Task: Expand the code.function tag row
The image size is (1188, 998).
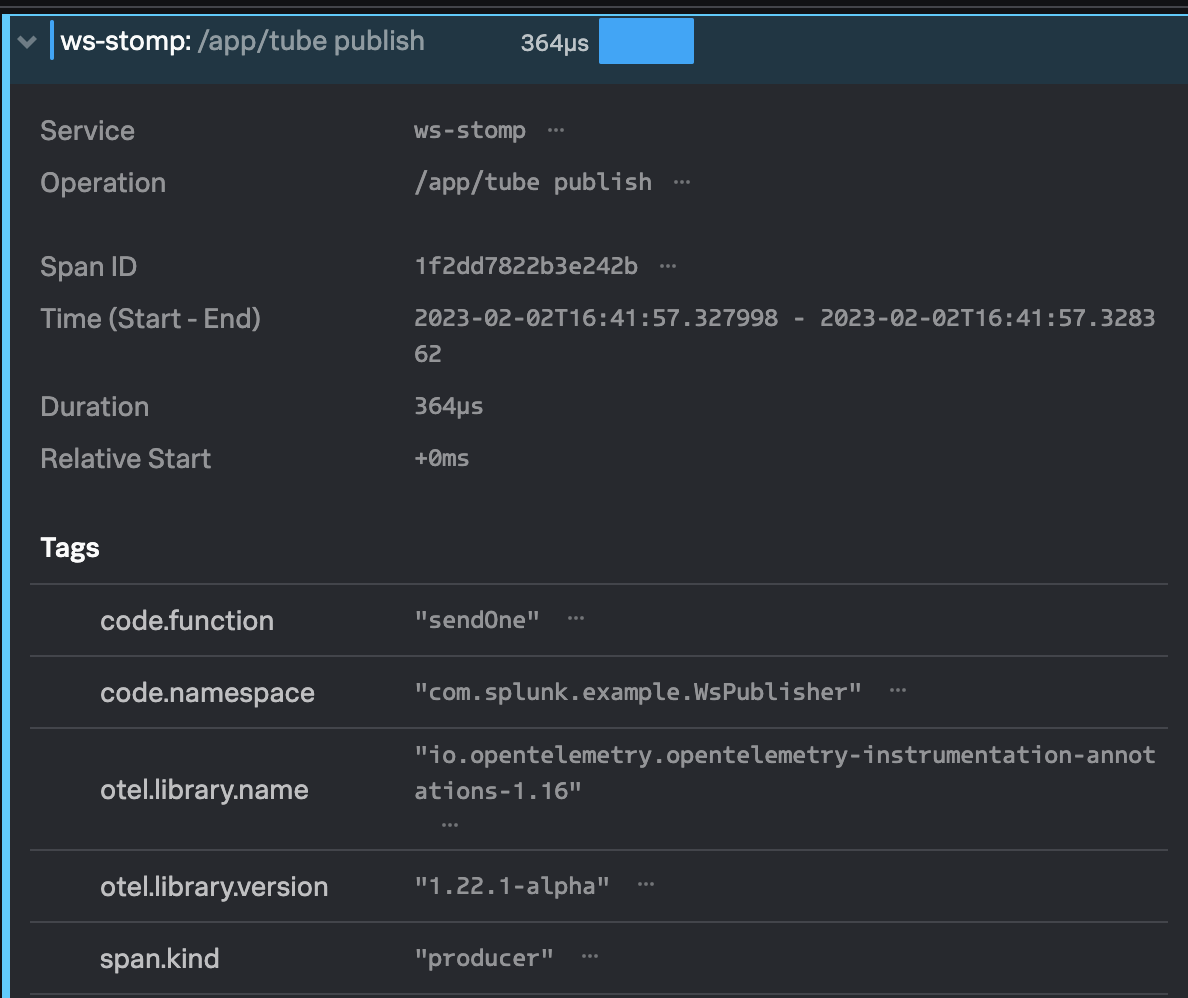Action: [187, 620]
